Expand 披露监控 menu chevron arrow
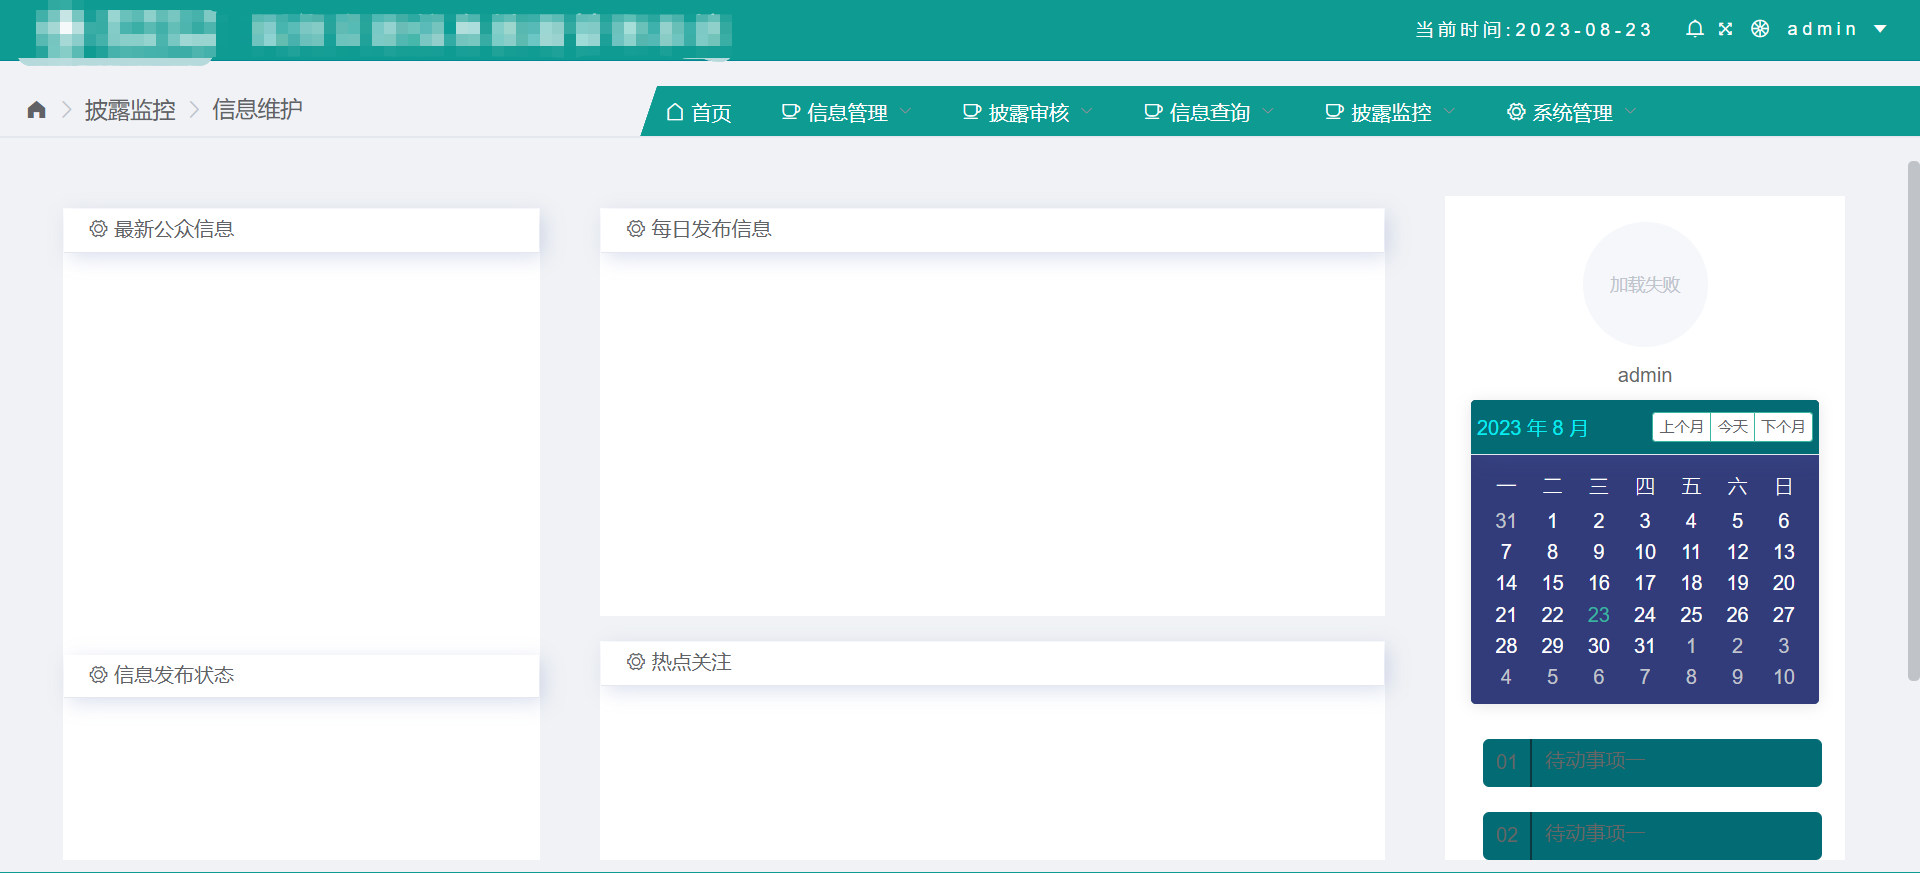This screenshot has height=873, width=1920. point(1449,111)
